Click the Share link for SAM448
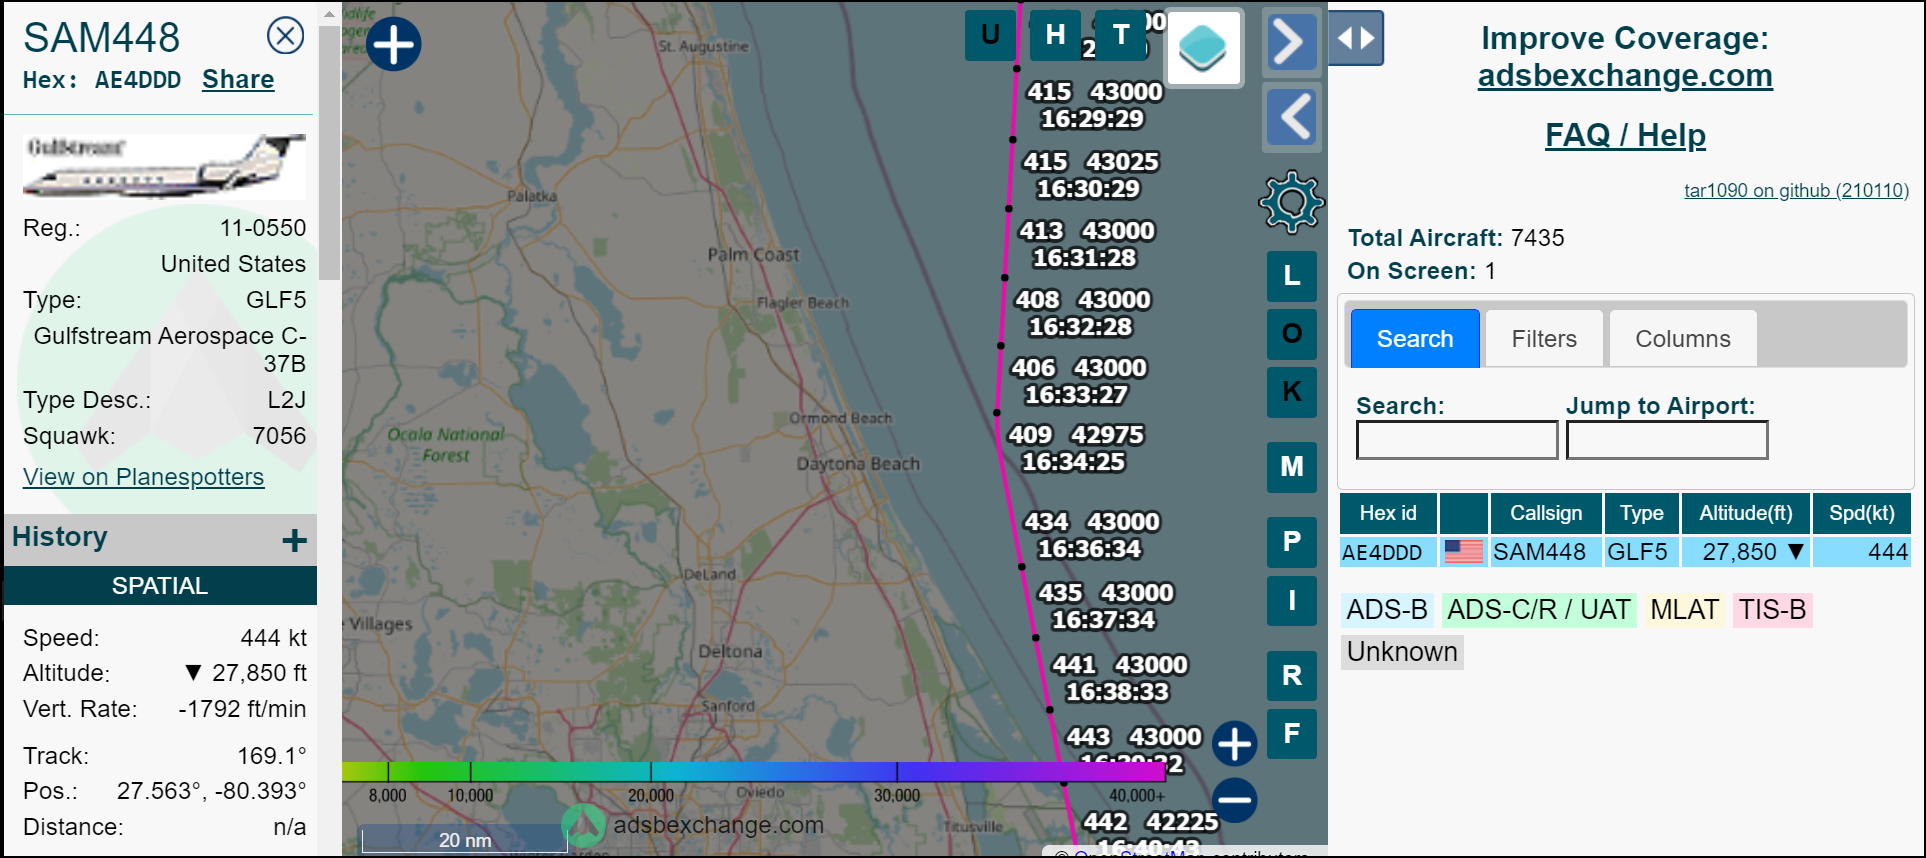 238,80
